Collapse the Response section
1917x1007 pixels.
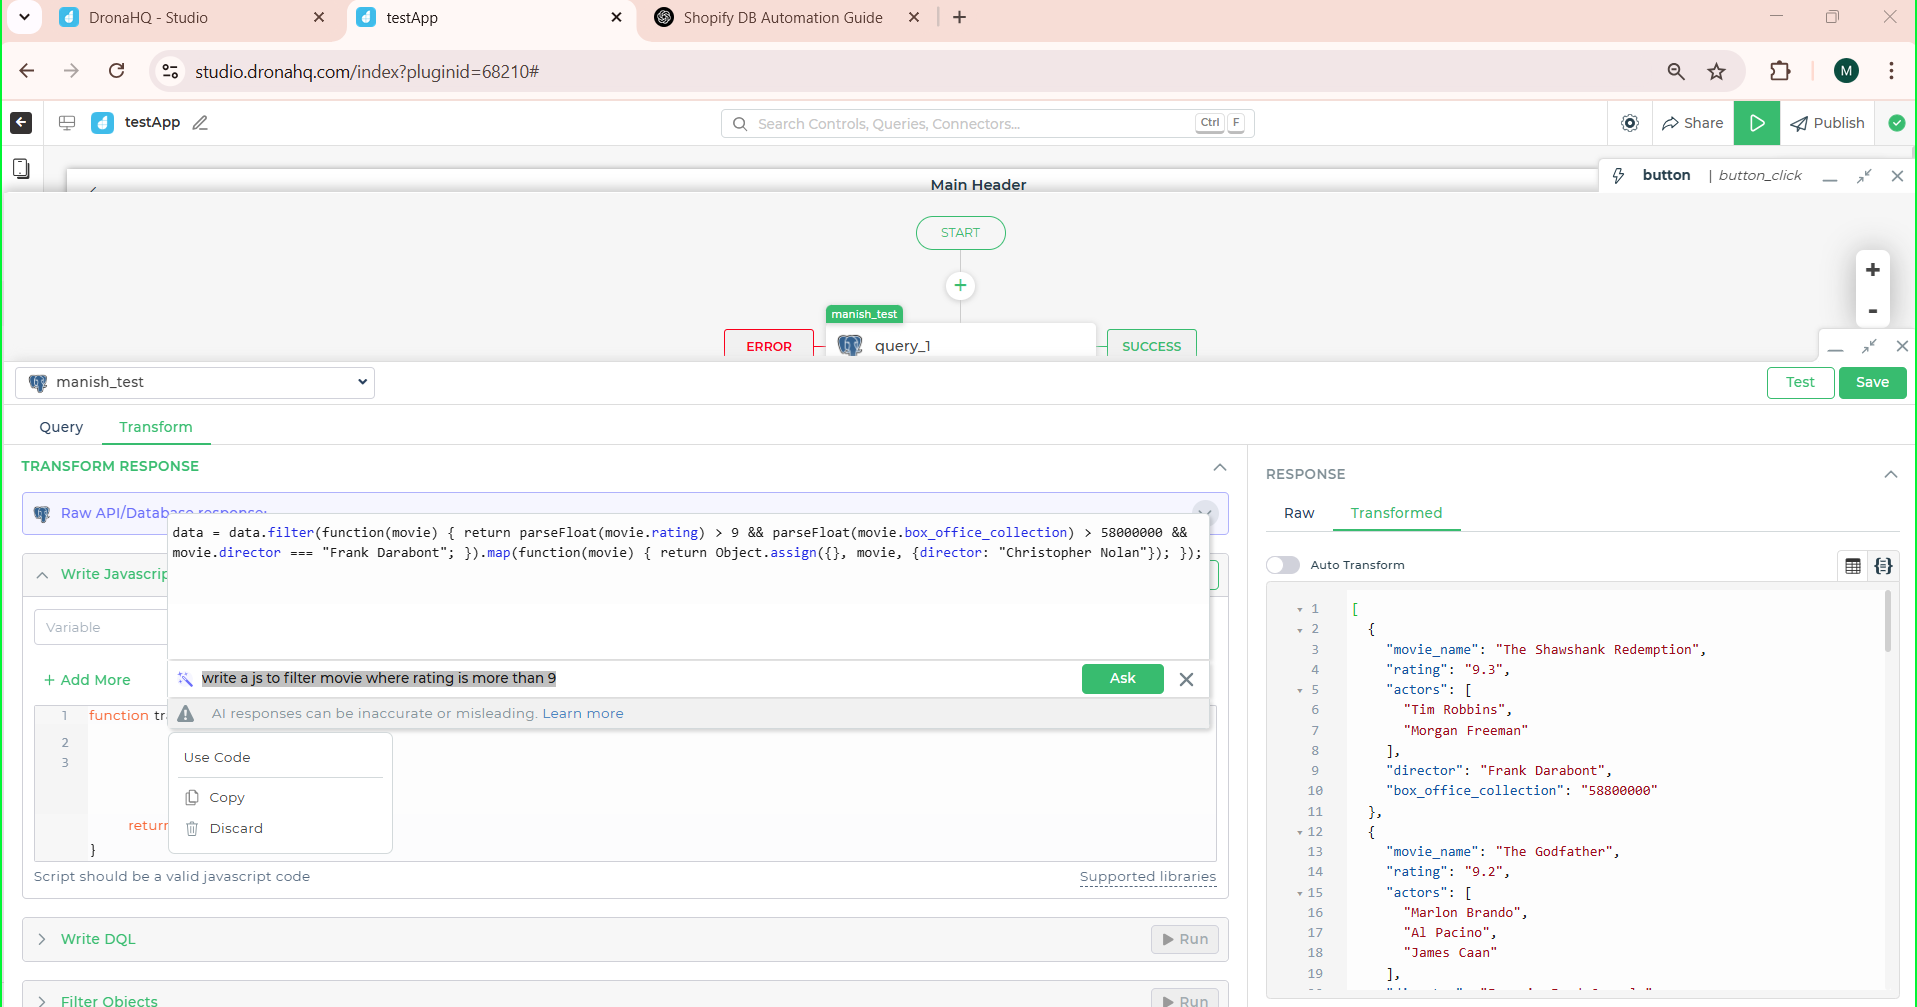click(x=1890, y=474)
